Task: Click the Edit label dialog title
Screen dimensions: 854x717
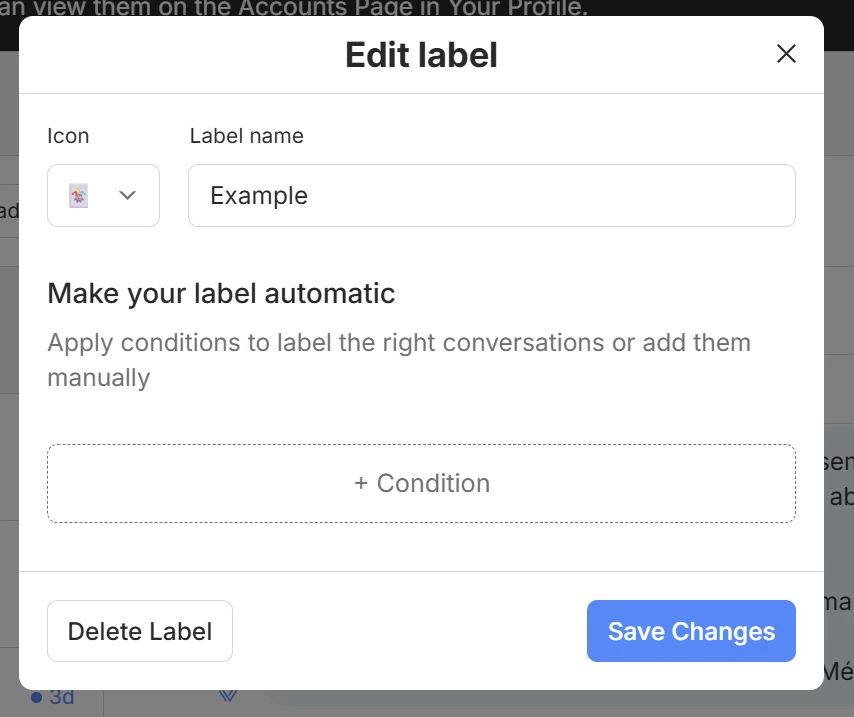Action: (x=421, y=55)
